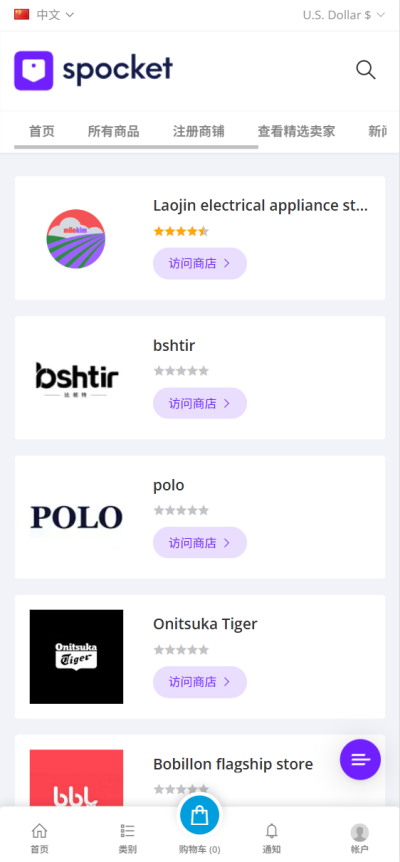Click the Spocket logo
Screen dimensions: 400x862
(x=93, y=70)
